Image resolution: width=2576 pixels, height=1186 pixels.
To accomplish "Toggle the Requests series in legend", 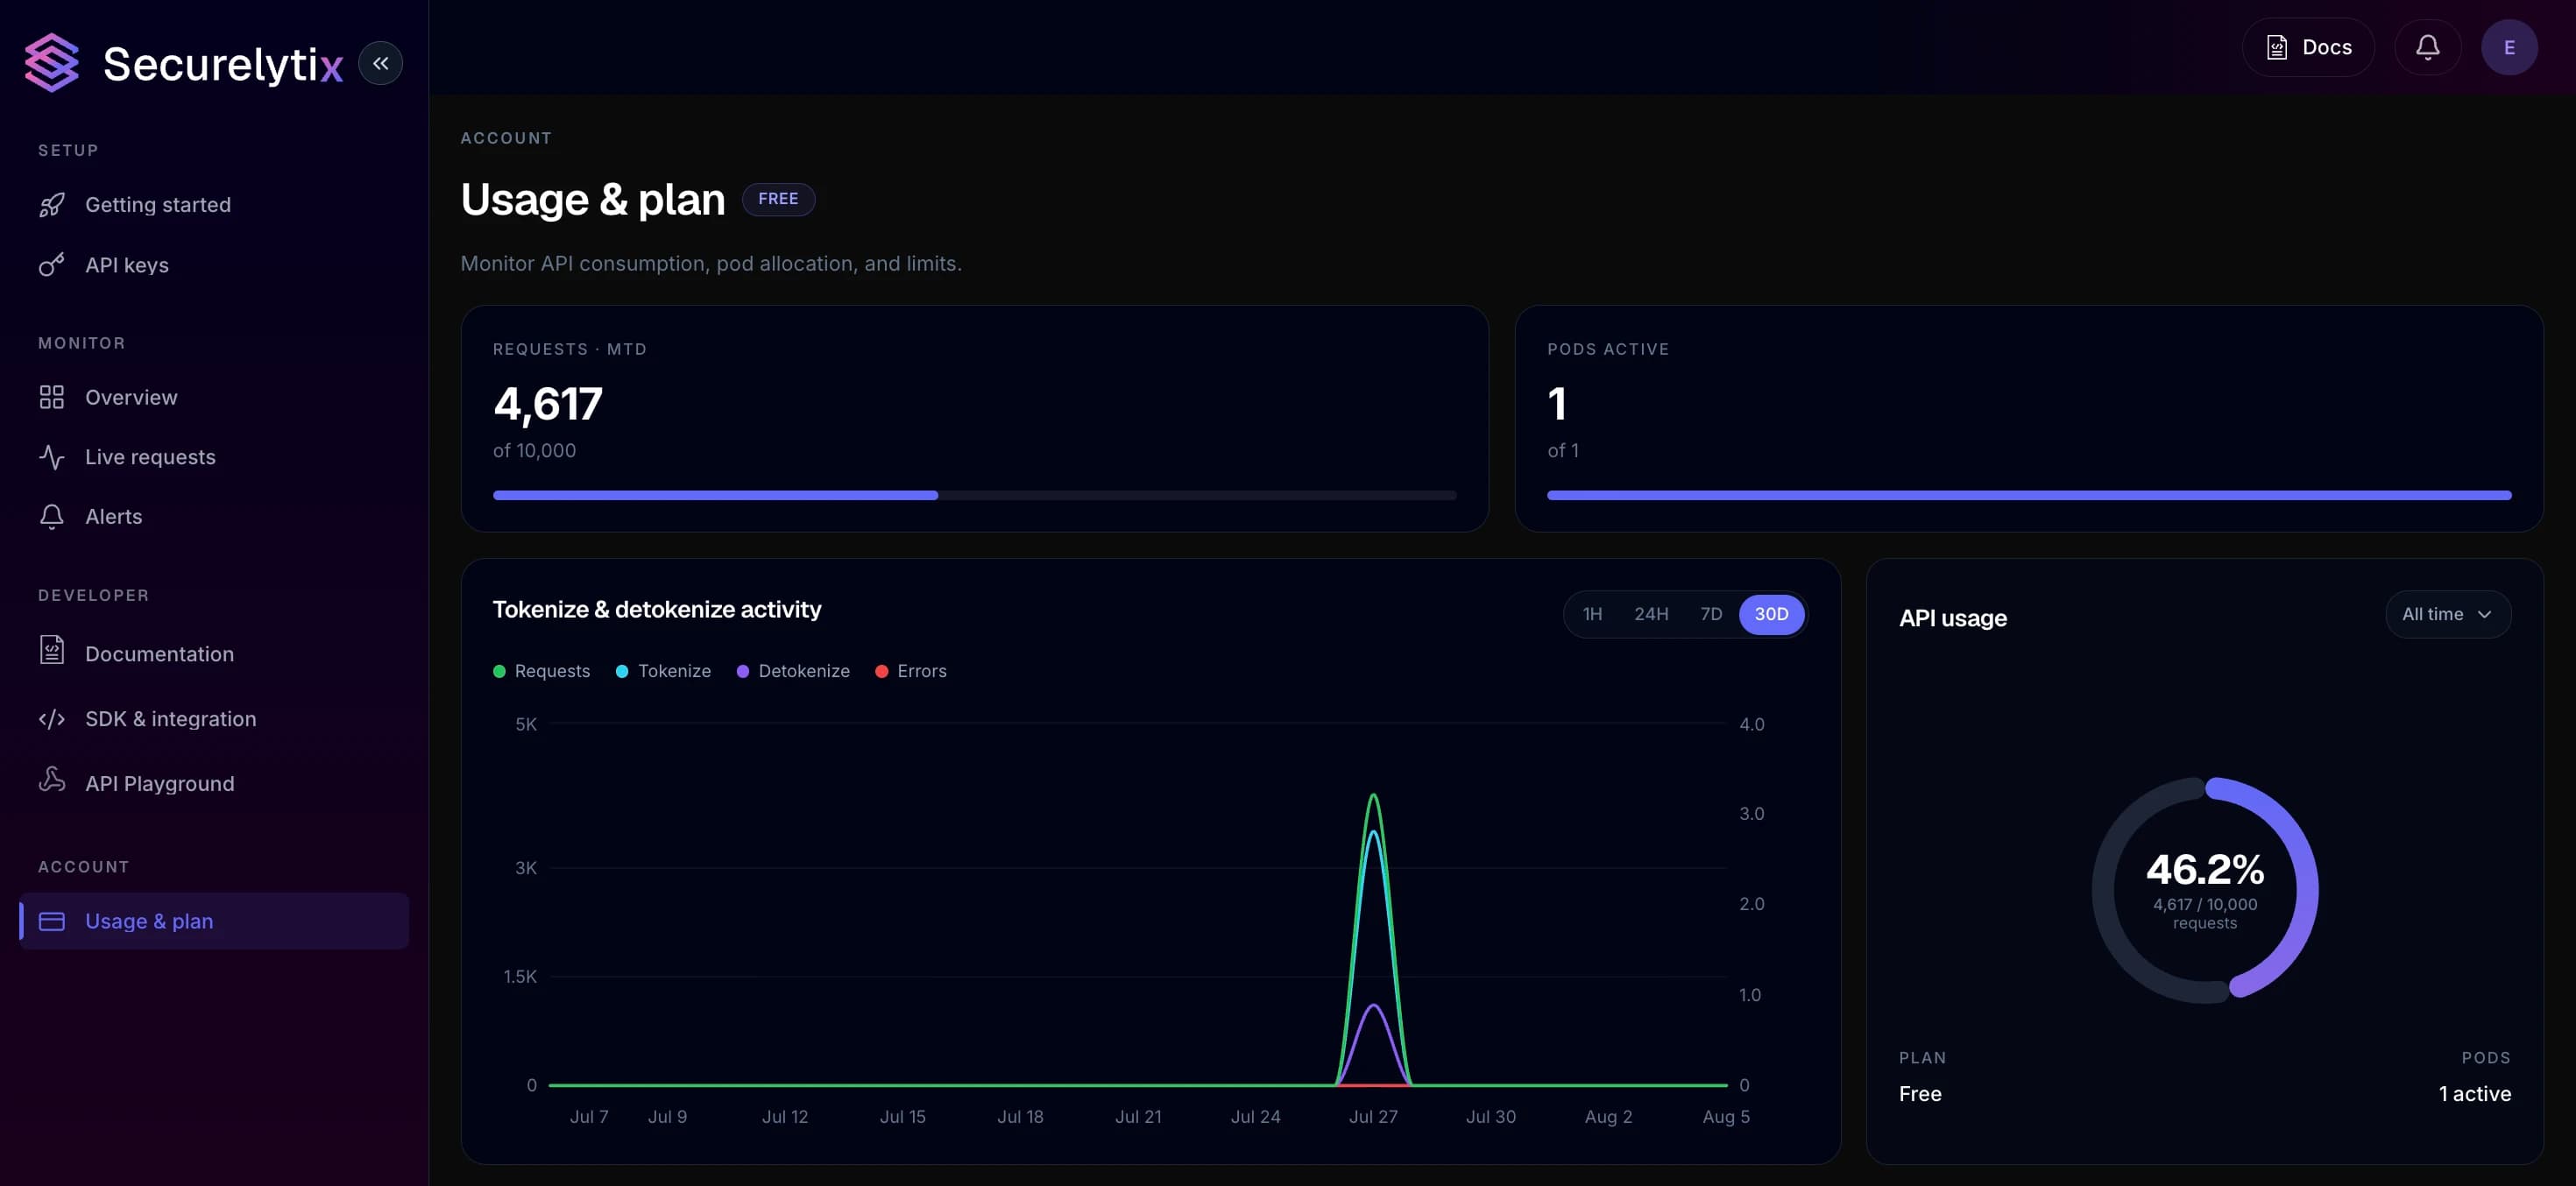I will click(x=541, y=671).
